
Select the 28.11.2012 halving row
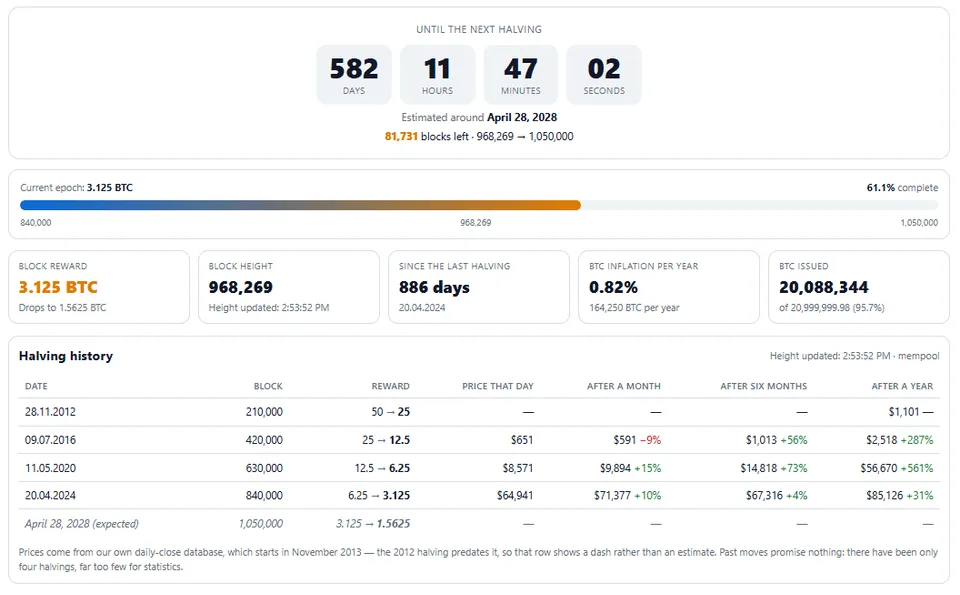click(479, 412)
